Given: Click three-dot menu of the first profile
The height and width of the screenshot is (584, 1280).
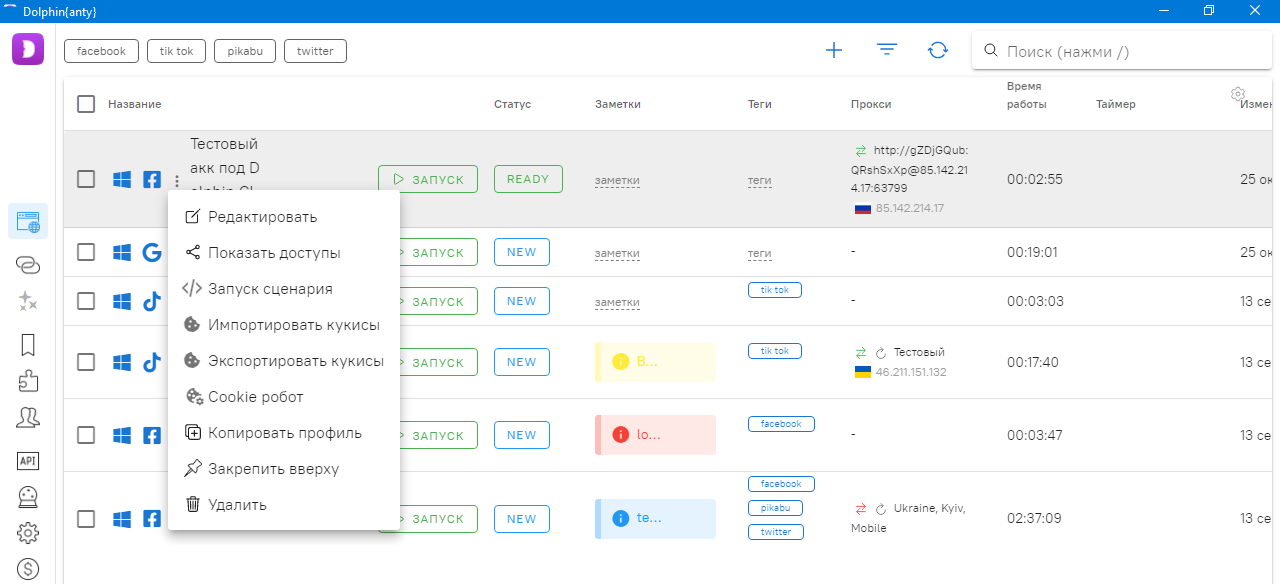Looking at the screenshot, I should click(176, 181).
